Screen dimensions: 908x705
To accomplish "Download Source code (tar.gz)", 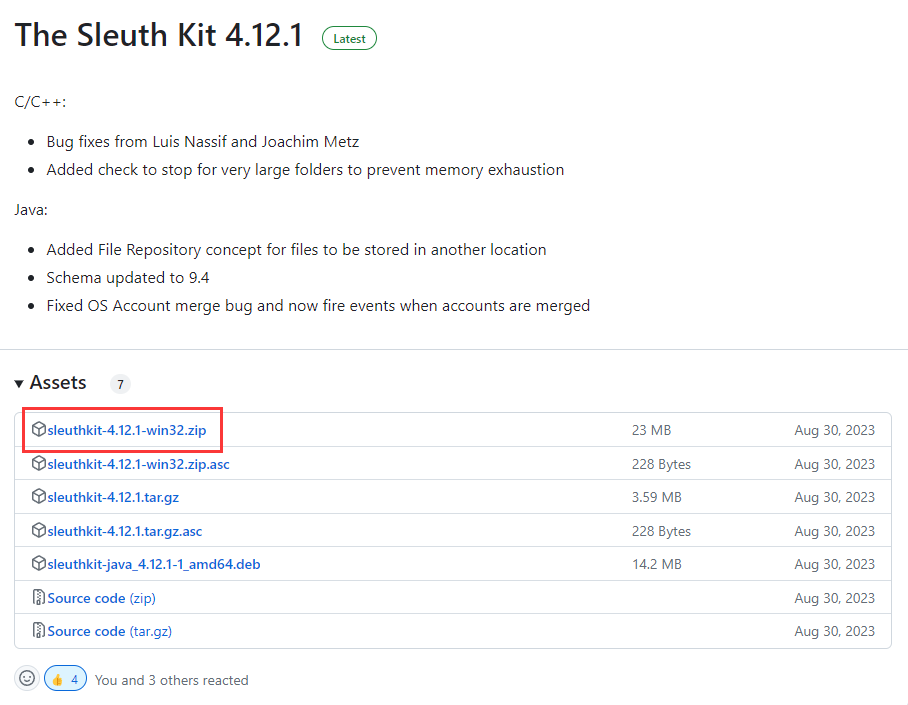I will pyautogui.click(x=109, y=631).
